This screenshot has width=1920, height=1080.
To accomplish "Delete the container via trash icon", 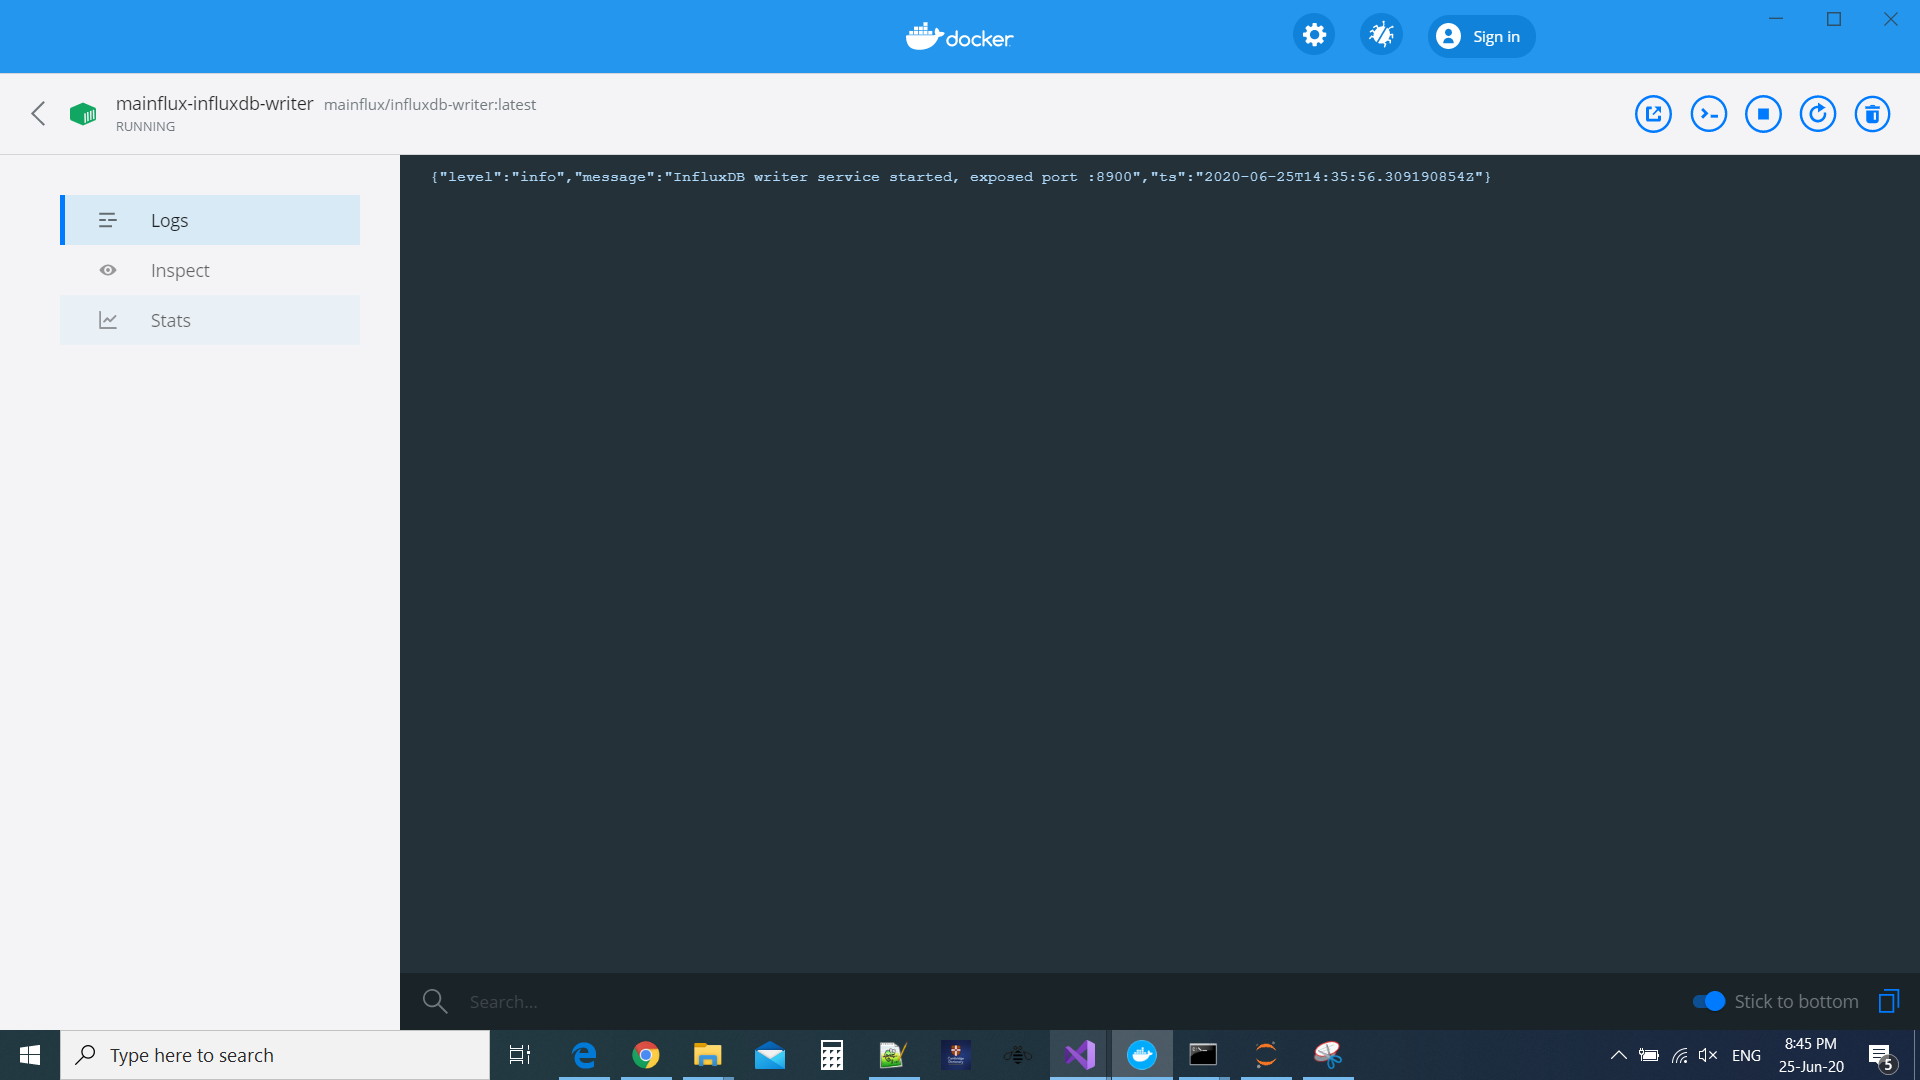I will click(1873, 113).
